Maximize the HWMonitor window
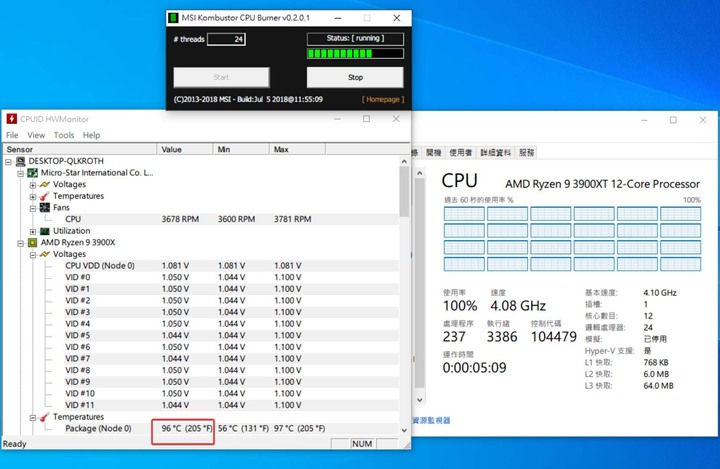Viewport: 720px width, 469px height. [x=366, y=119]
